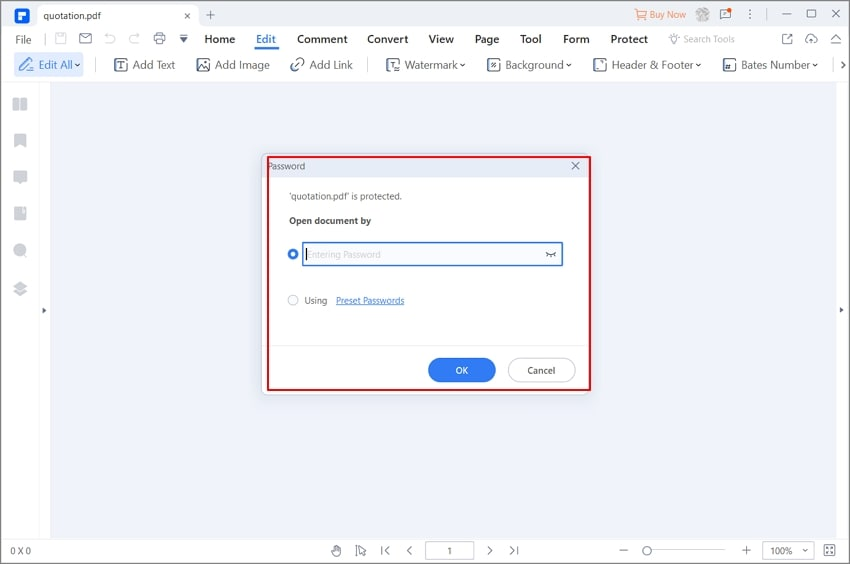850x564 pixels.
Task: Expand the right panel arrow
Action: tap(841, 310)
